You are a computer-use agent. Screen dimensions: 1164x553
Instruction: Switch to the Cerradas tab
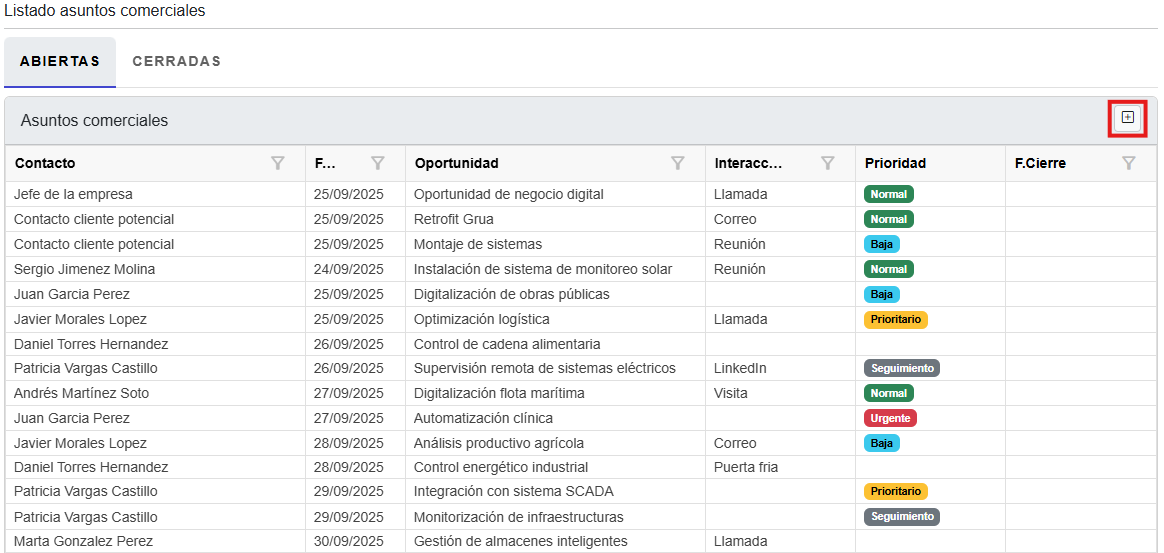176,61
